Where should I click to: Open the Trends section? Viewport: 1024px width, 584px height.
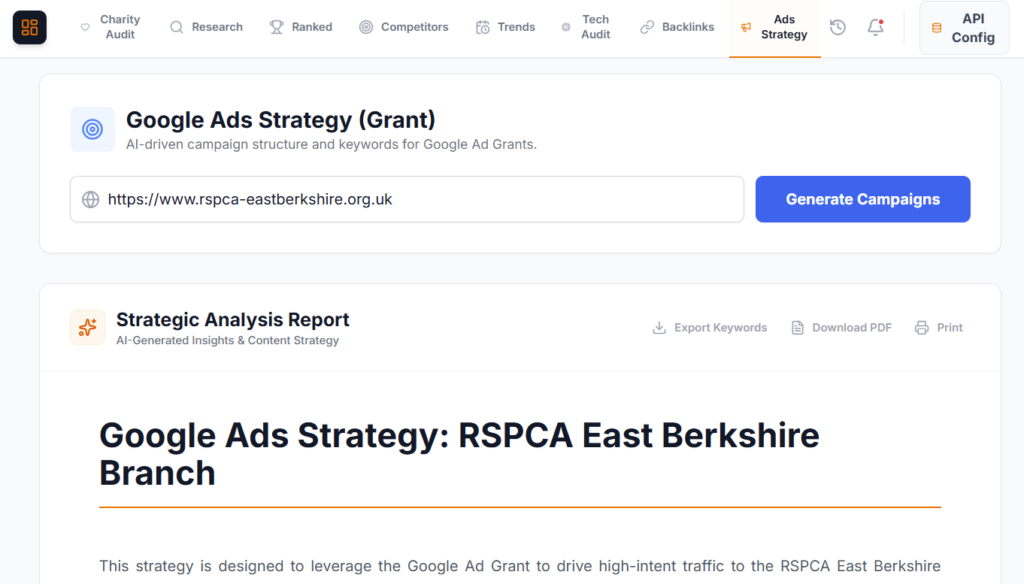coord(505,27)
